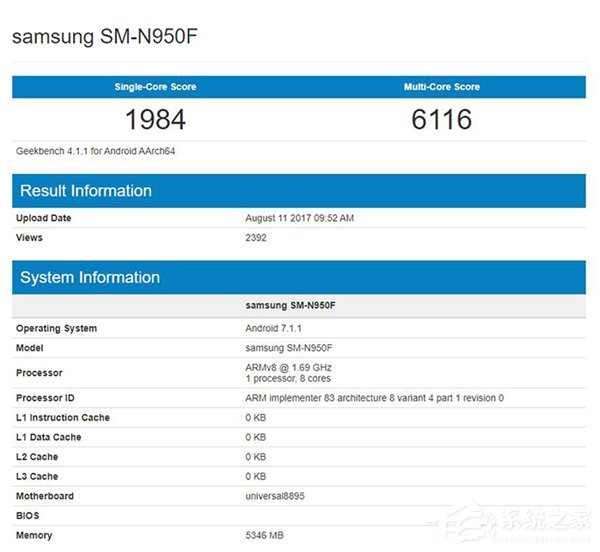Click the 5346 MB memory value
This screenshot has height=552, width=600.
tap(264, 535)
